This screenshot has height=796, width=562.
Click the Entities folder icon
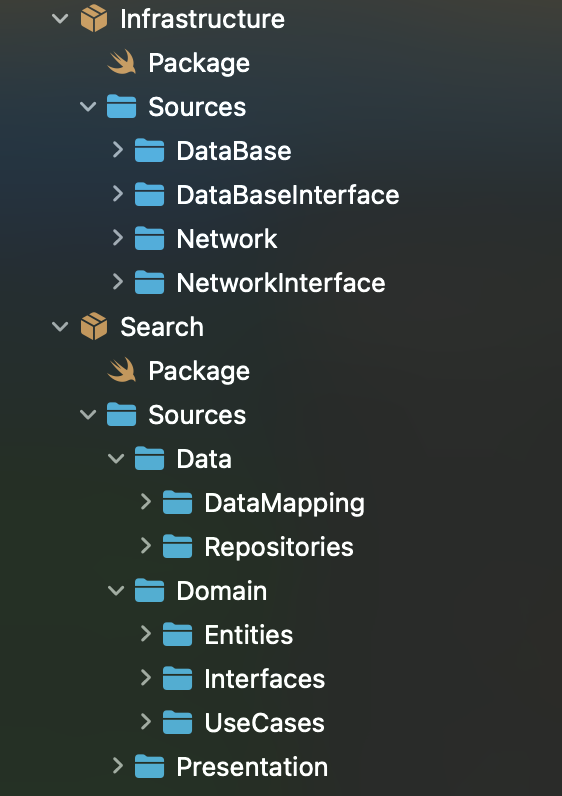click(178, 635)
